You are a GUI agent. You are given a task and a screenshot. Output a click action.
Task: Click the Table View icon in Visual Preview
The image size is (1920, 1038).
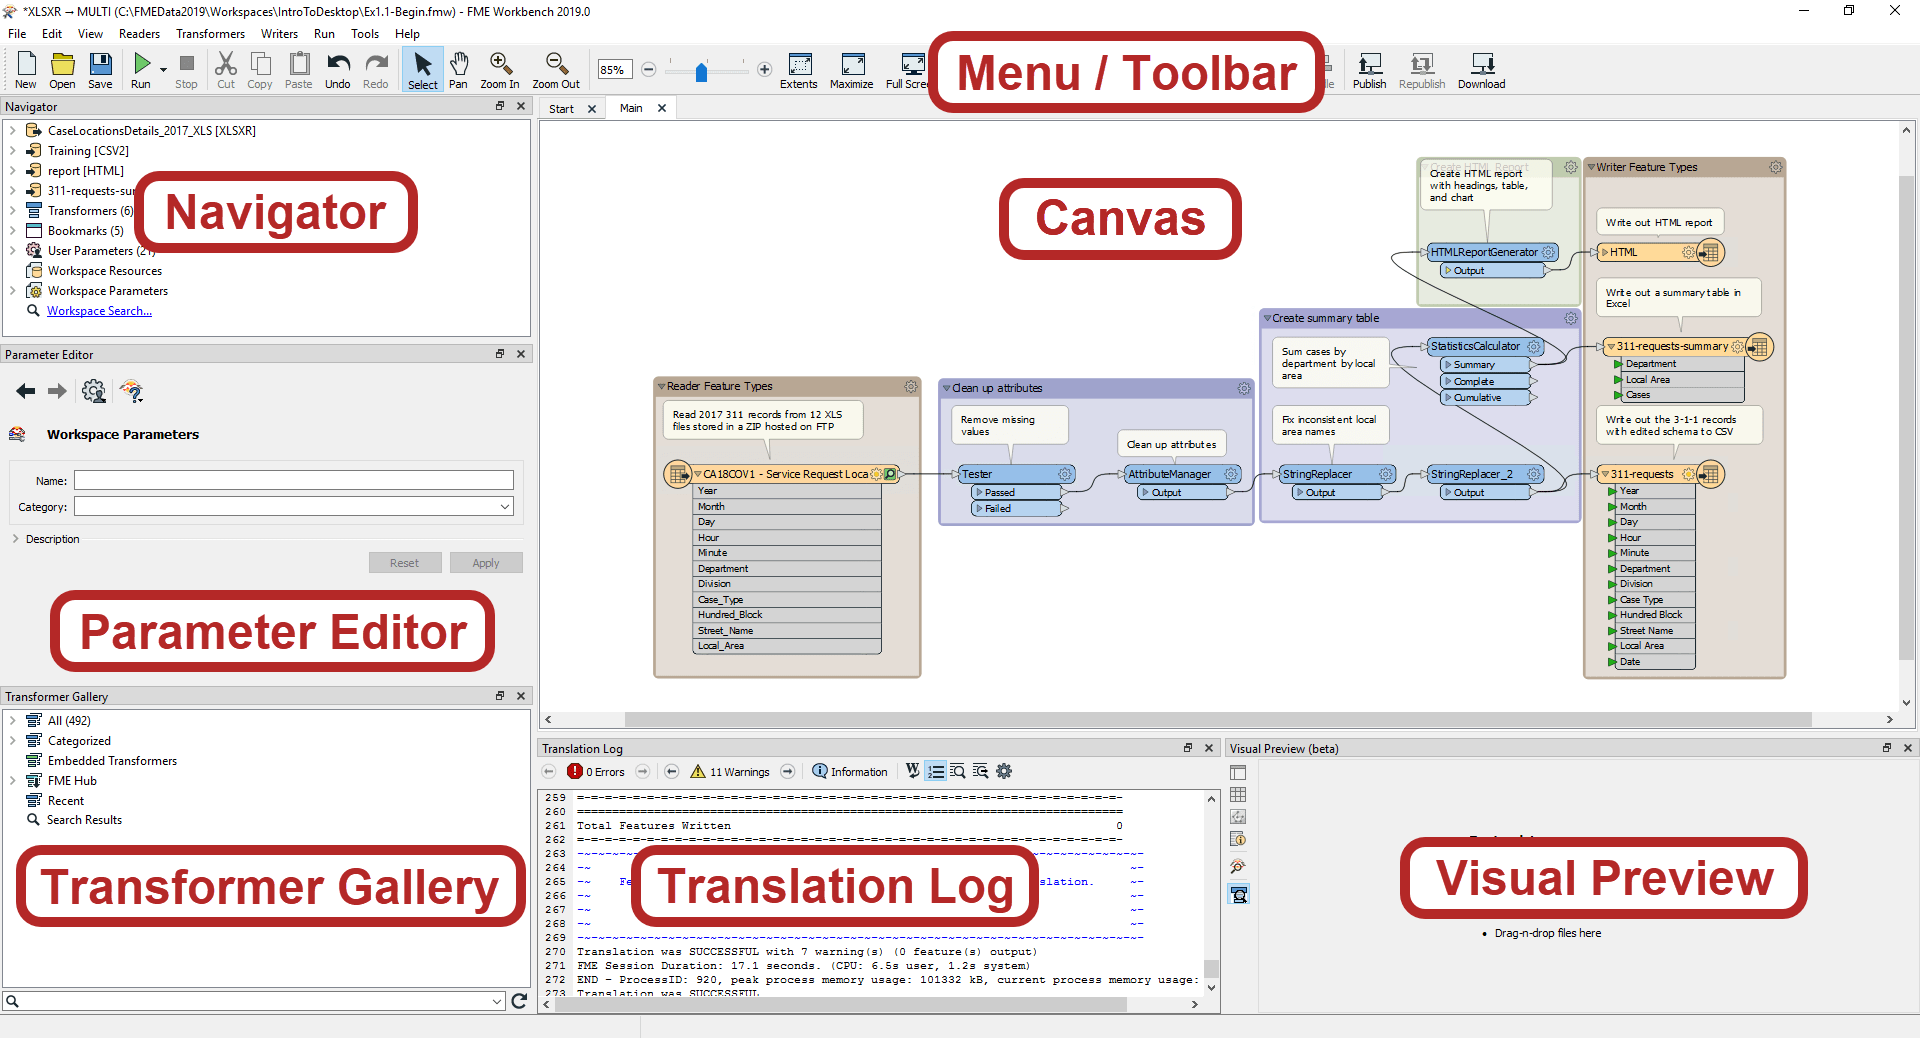(x=1238, y=794)
